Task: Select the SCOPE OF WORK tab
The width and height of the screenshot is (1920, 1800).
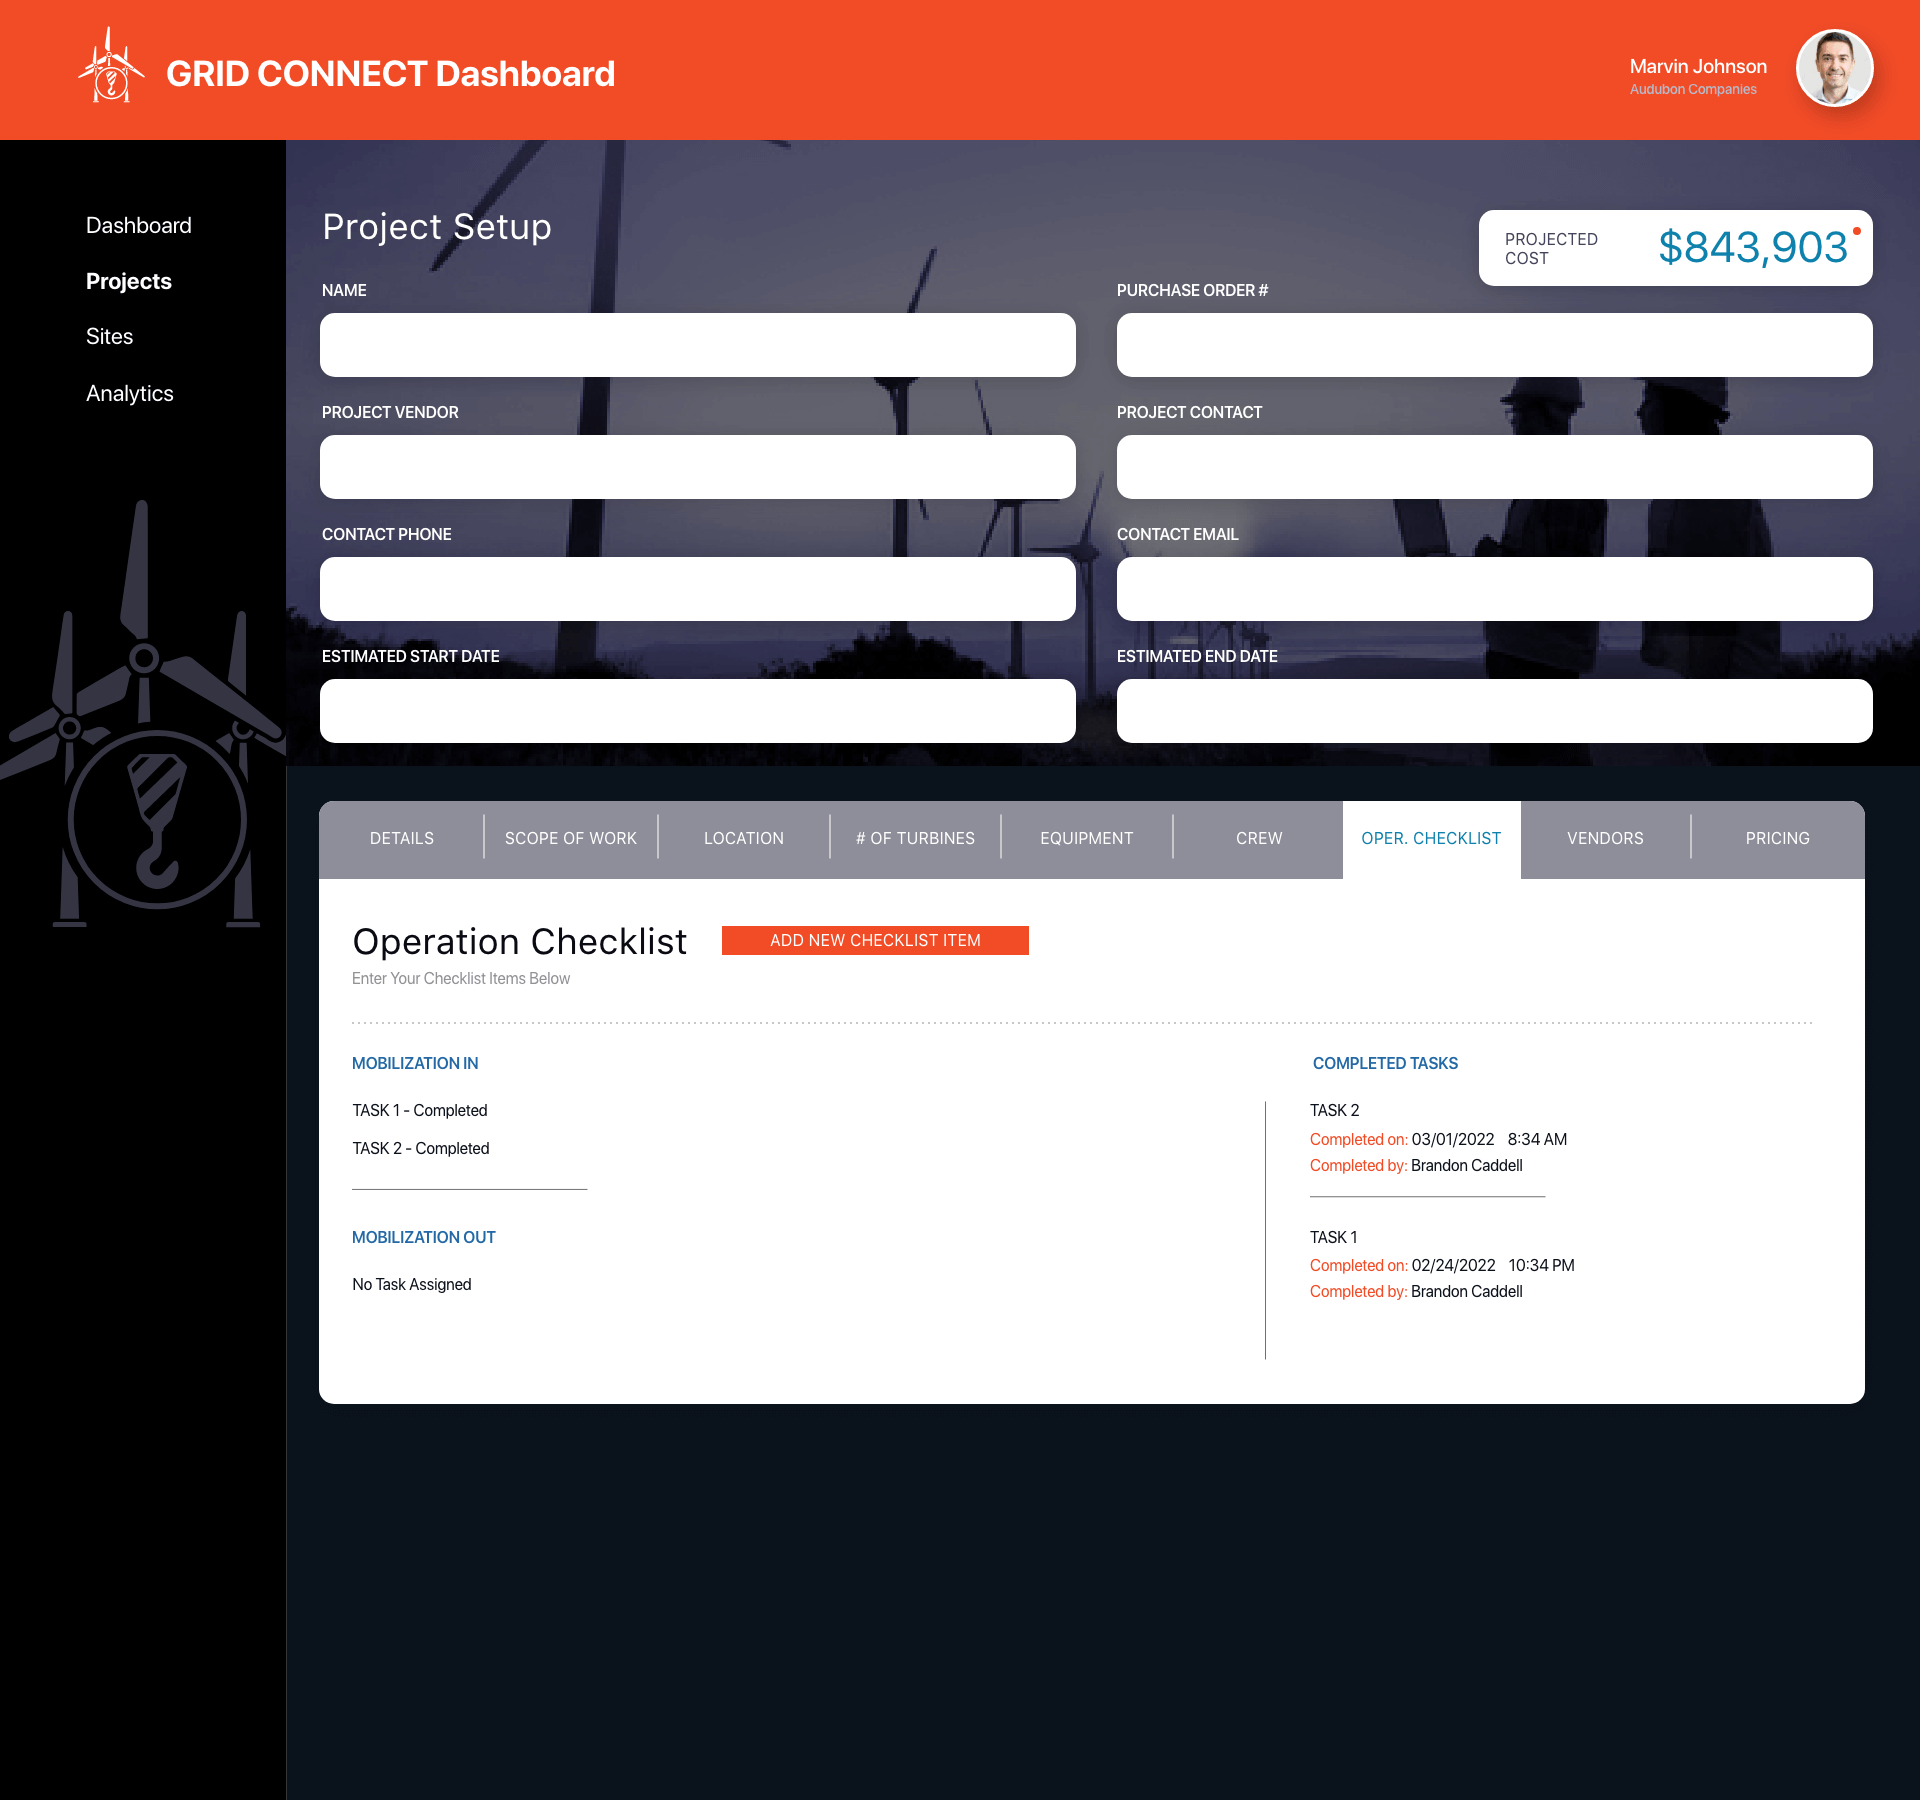Action: tap(572, 839)
